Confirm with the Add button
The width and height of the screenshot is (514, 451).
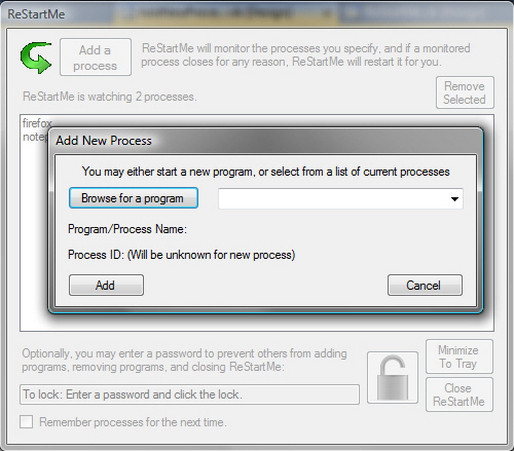point(106,285)
